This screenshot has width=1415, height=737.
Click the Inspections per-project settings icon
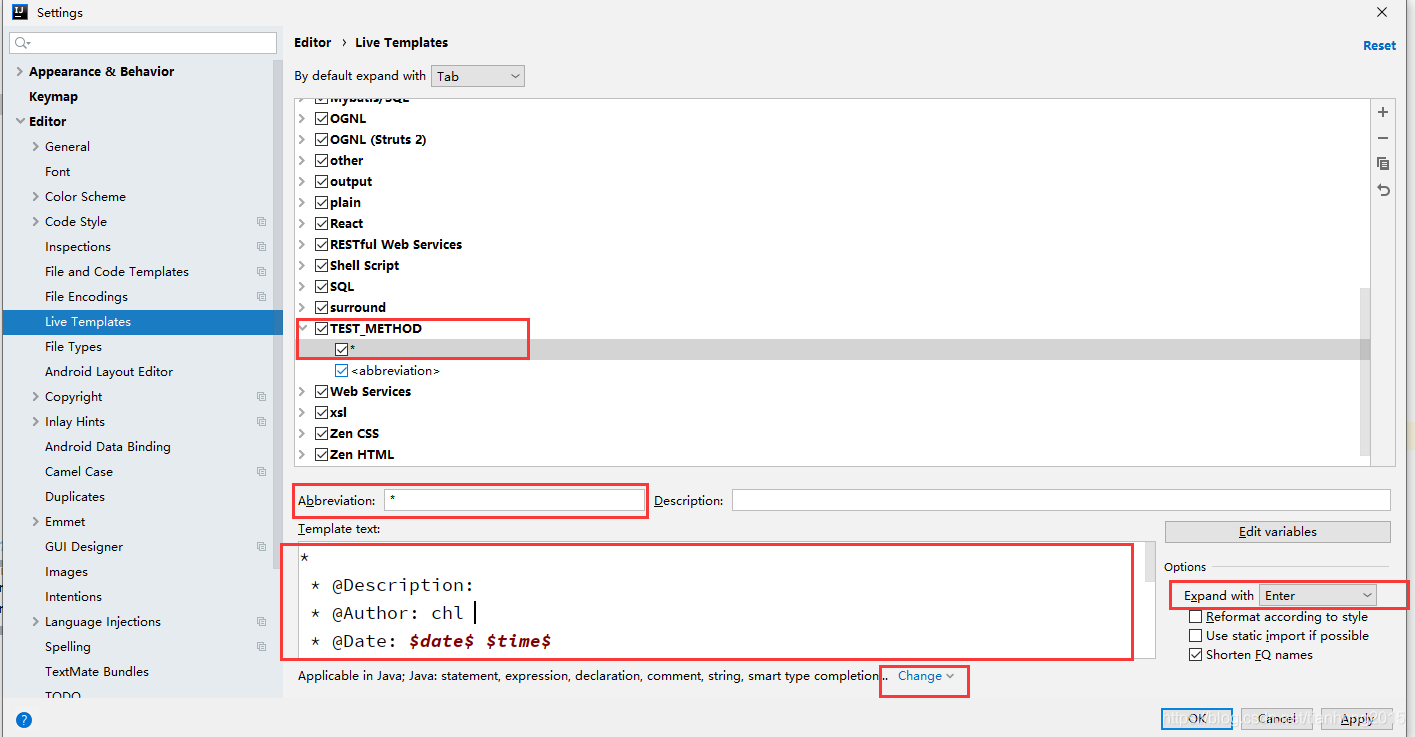click(261, 247)
